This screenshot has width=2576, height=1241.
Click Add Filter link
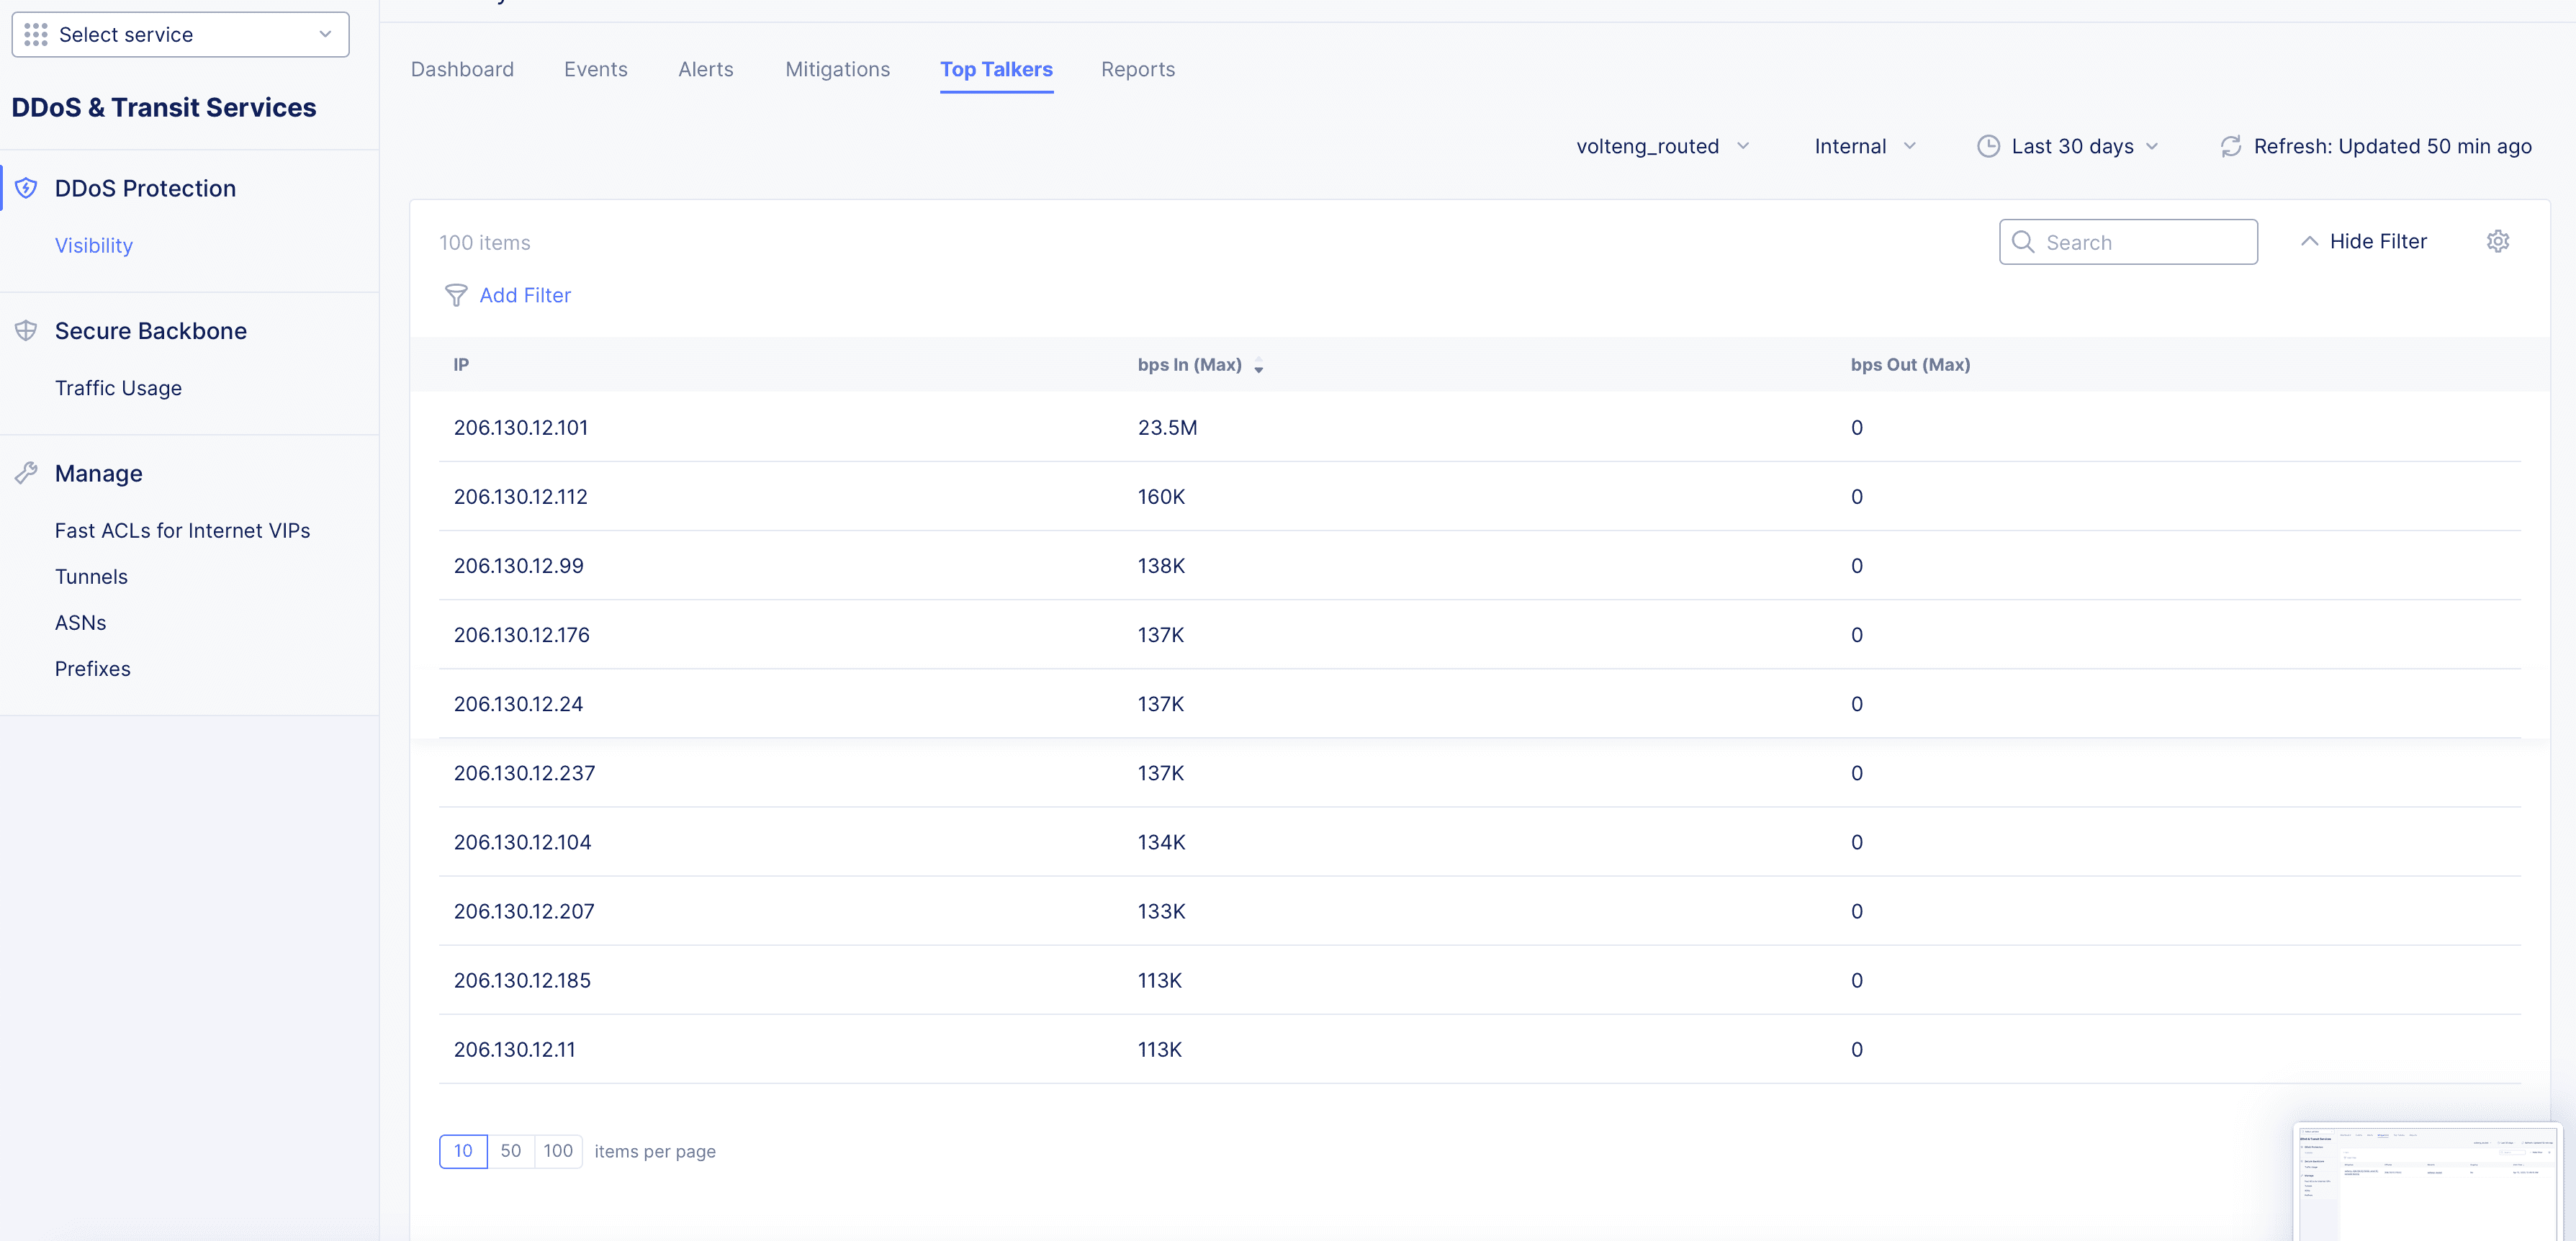pyautogui.click(x=525, y=295)
